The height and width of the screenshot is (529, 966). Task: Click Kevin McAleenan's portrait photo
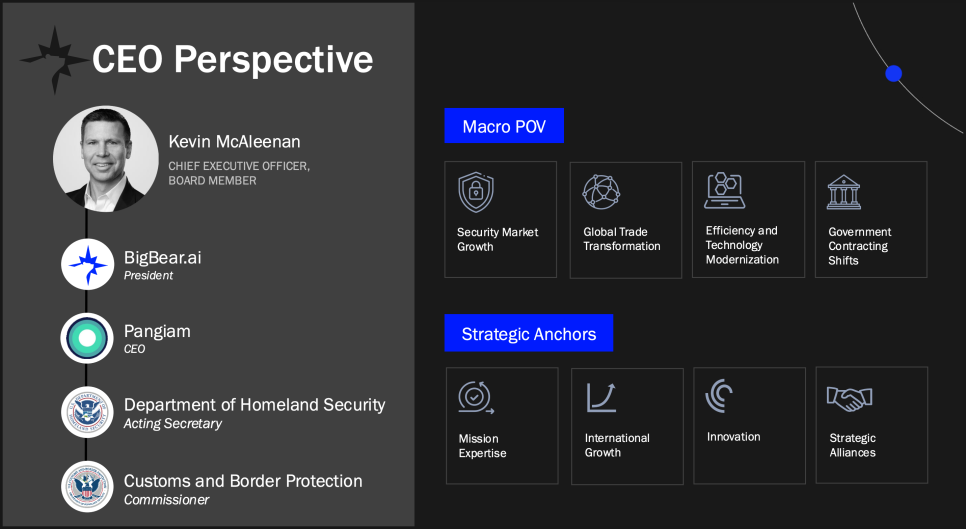(x=106, y=159)
